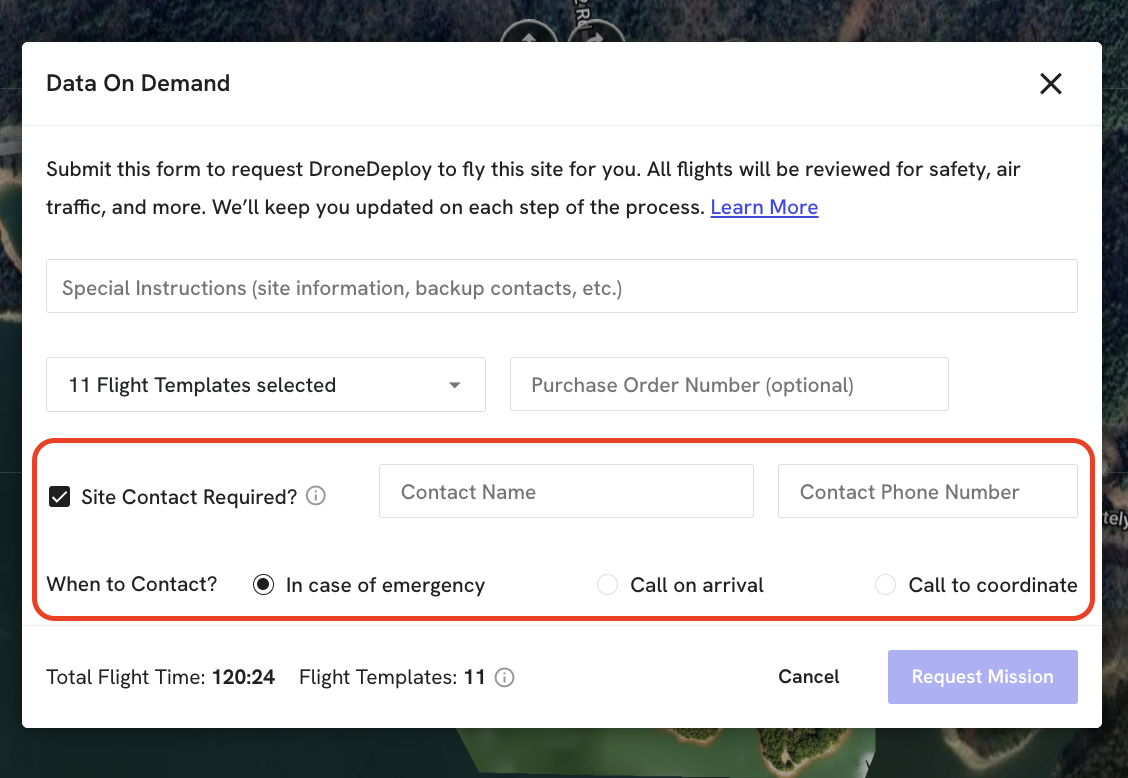Submit with the Request Mission button
Image resolution: width=1128 pixels, height=778 pixels.
tap(982, 677)
